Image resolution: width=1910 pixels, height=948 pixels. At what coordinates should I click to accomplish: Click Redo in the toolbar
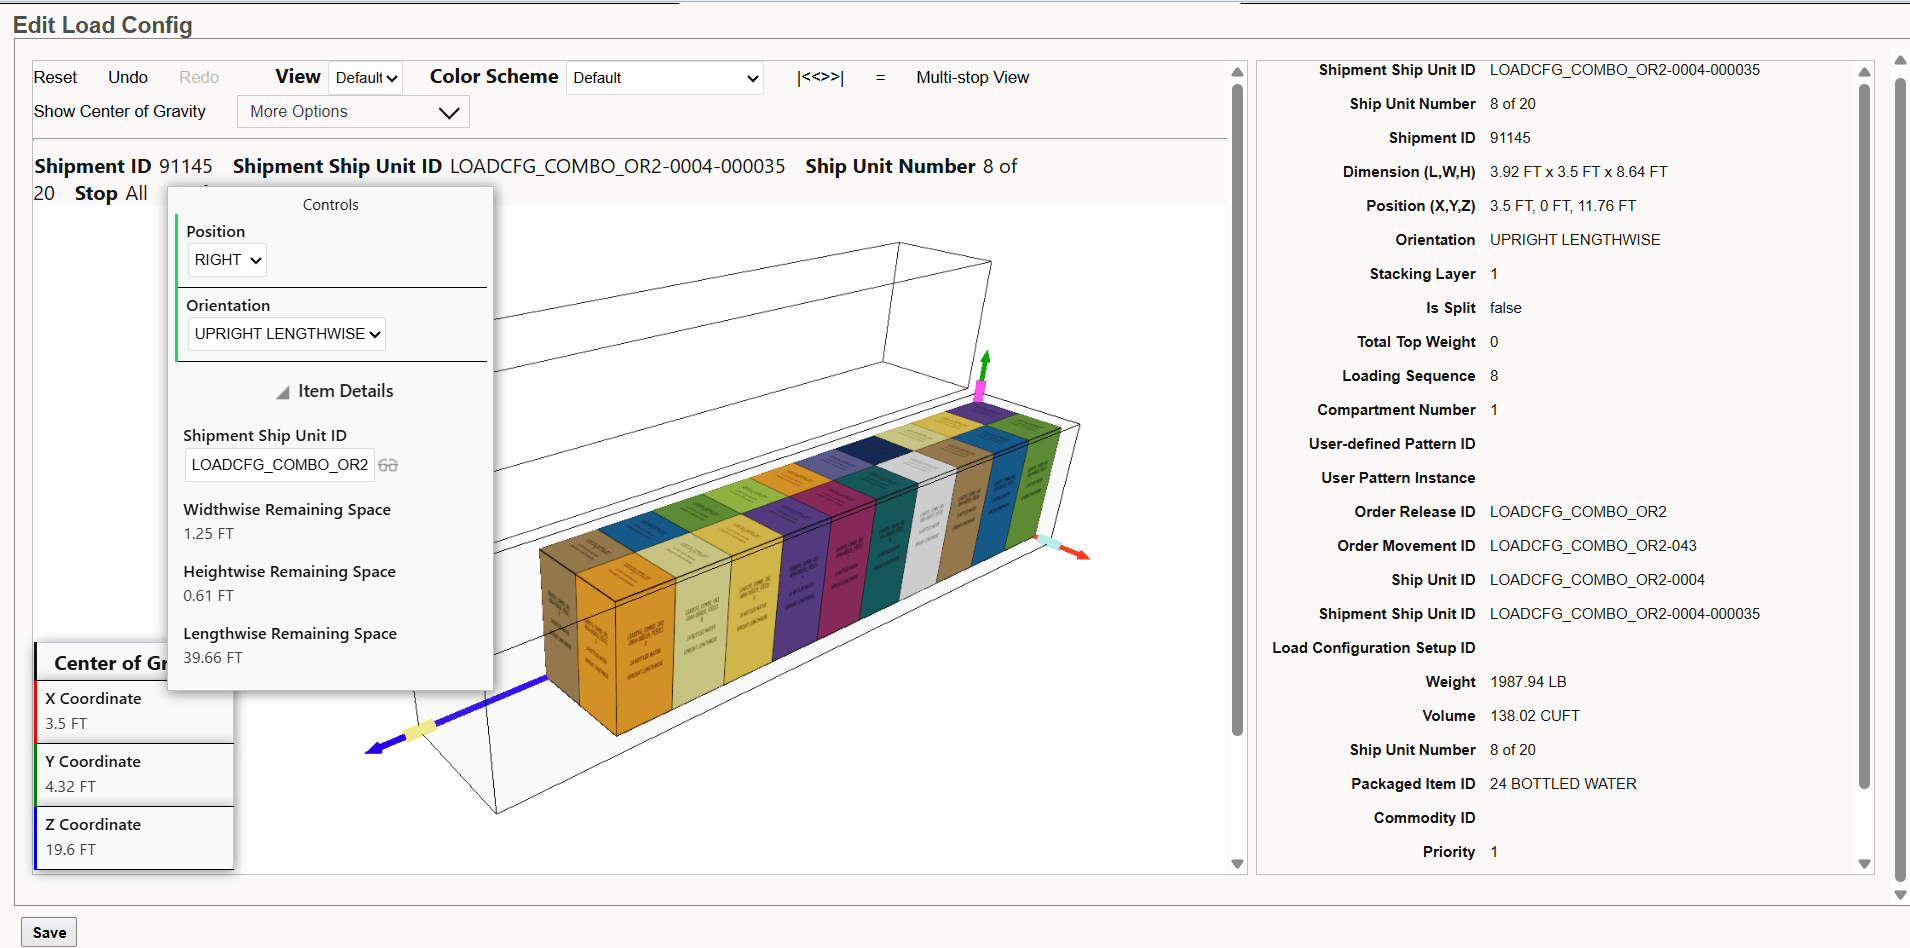(199, 77)
